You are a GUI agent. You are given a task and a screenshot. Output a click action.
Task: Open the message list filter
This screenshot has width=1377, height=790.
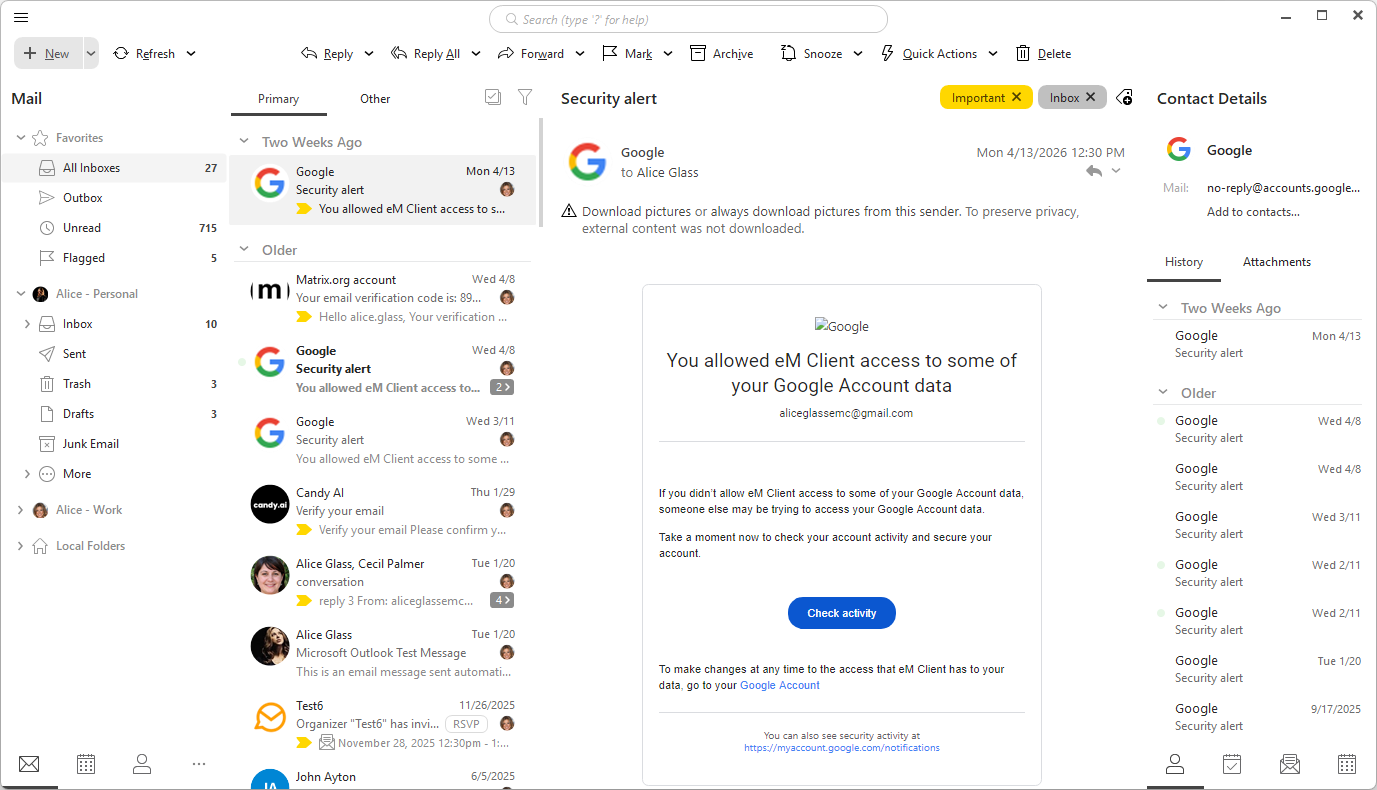pos(525,97)
